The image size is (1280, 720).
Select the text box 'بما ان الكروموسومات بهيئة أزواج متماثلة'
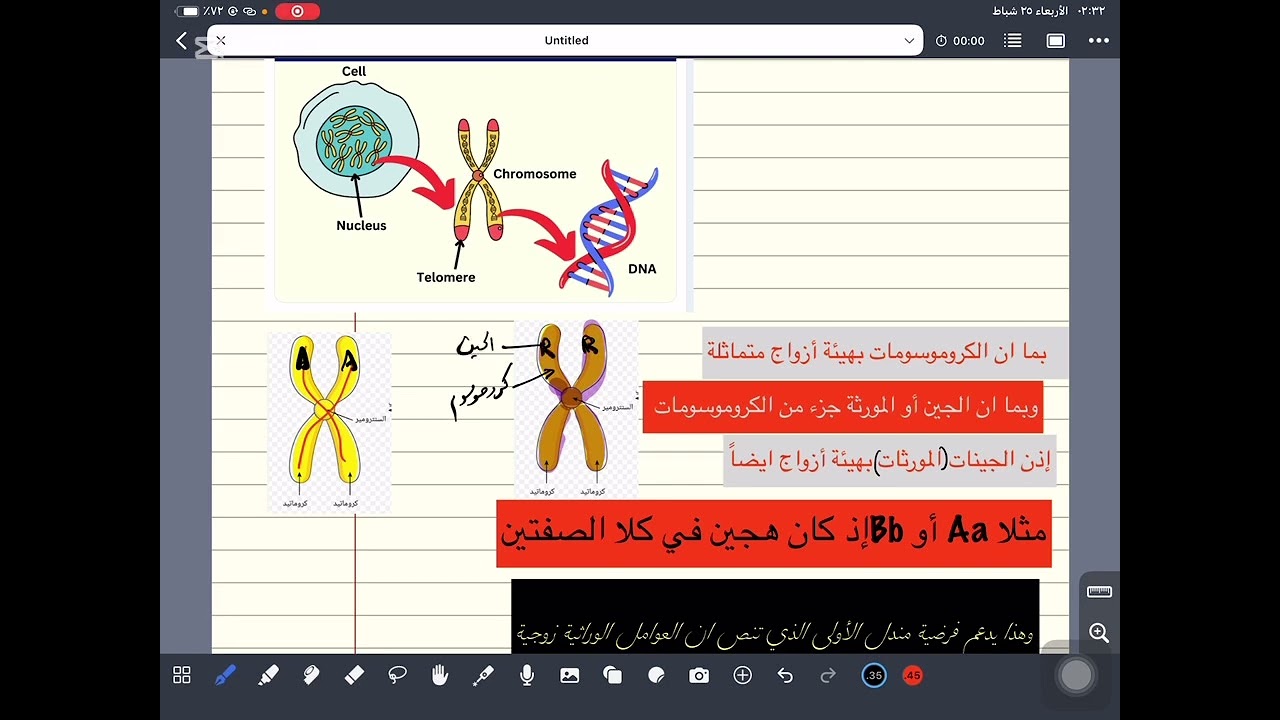coord(885,352)
